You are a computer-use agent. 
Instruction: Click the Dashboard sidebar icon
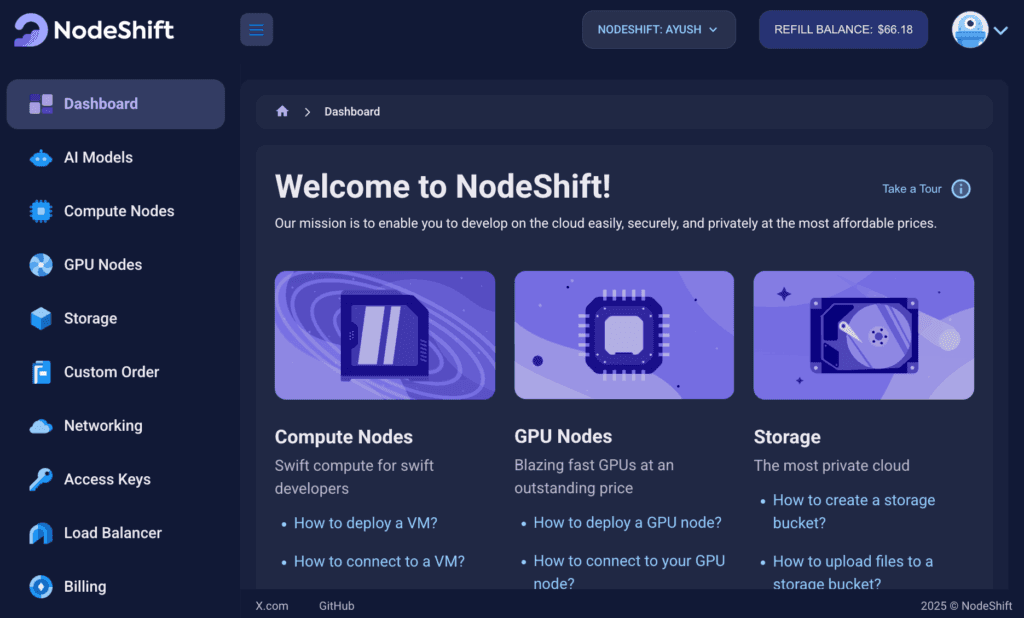tap(41, 104)
